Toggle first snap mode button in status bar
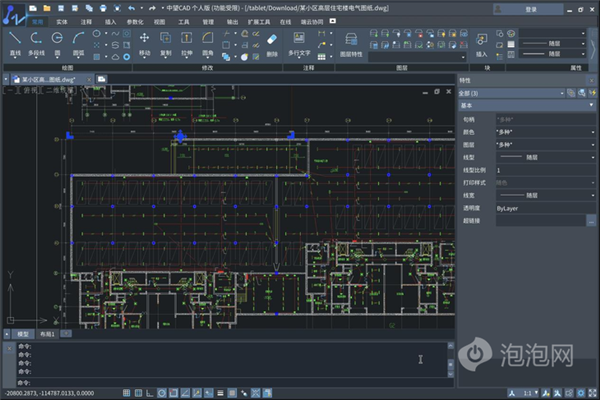Screen dimensions: 600x400 pyautogui.click(x=127, y=393)
